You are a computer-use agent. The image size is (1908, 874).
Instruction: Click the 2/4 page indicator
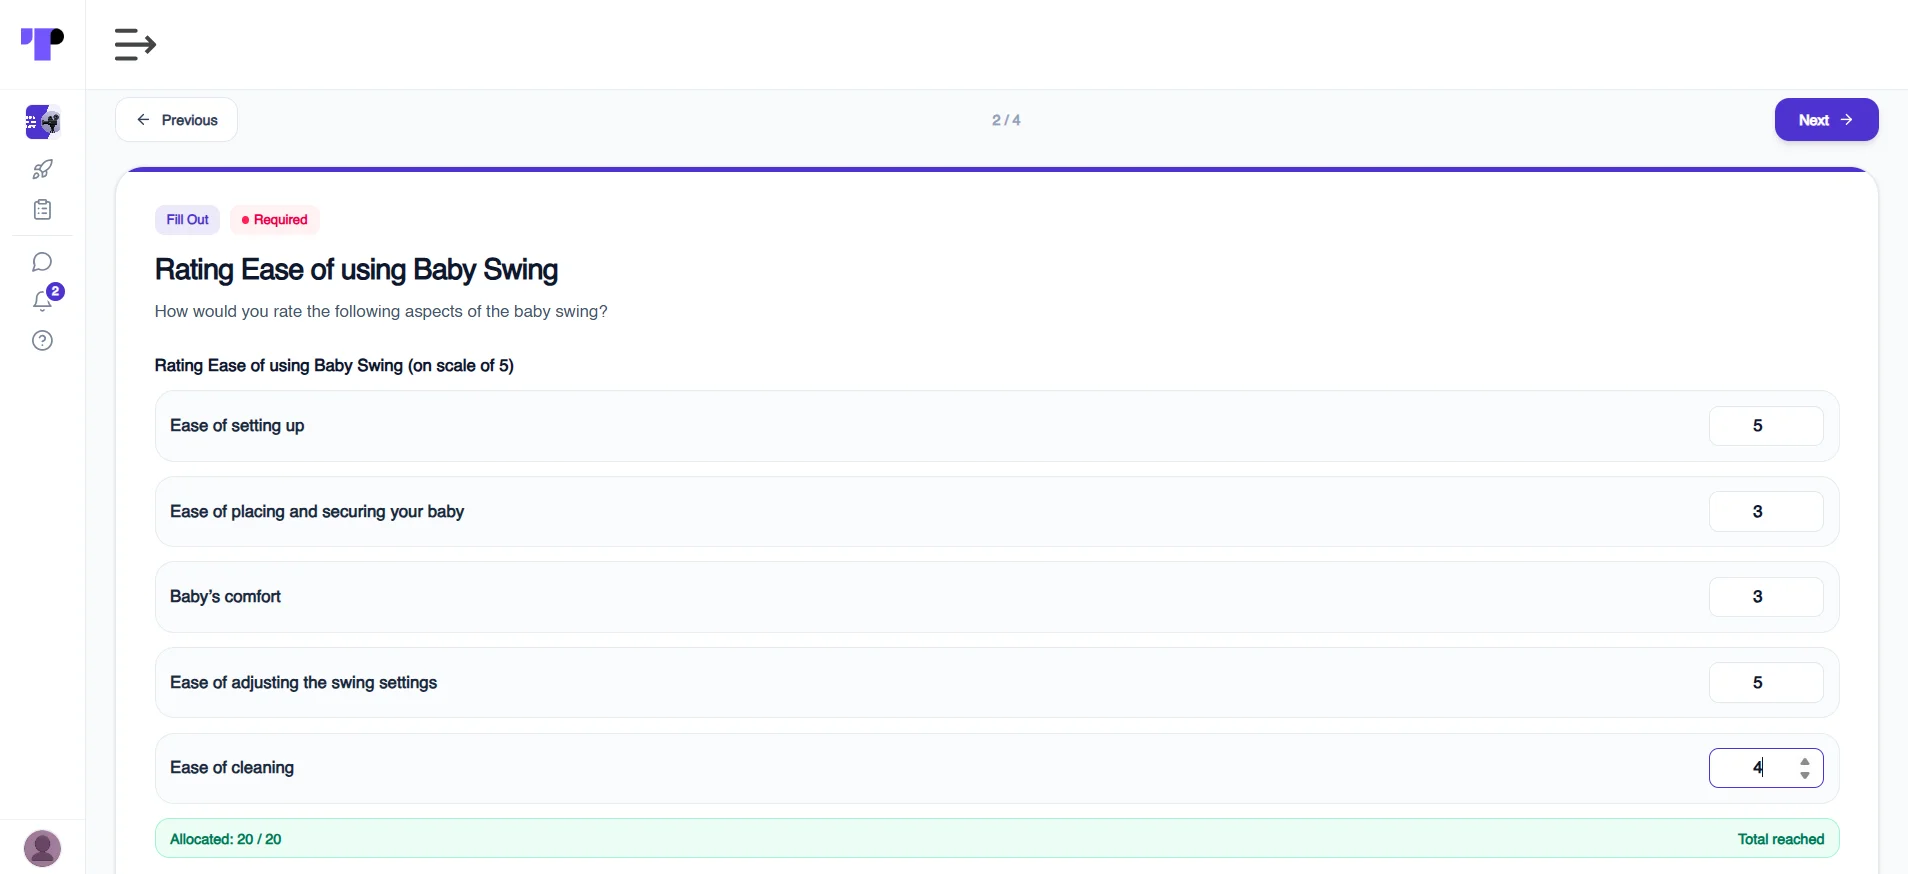click(1006, 120)
